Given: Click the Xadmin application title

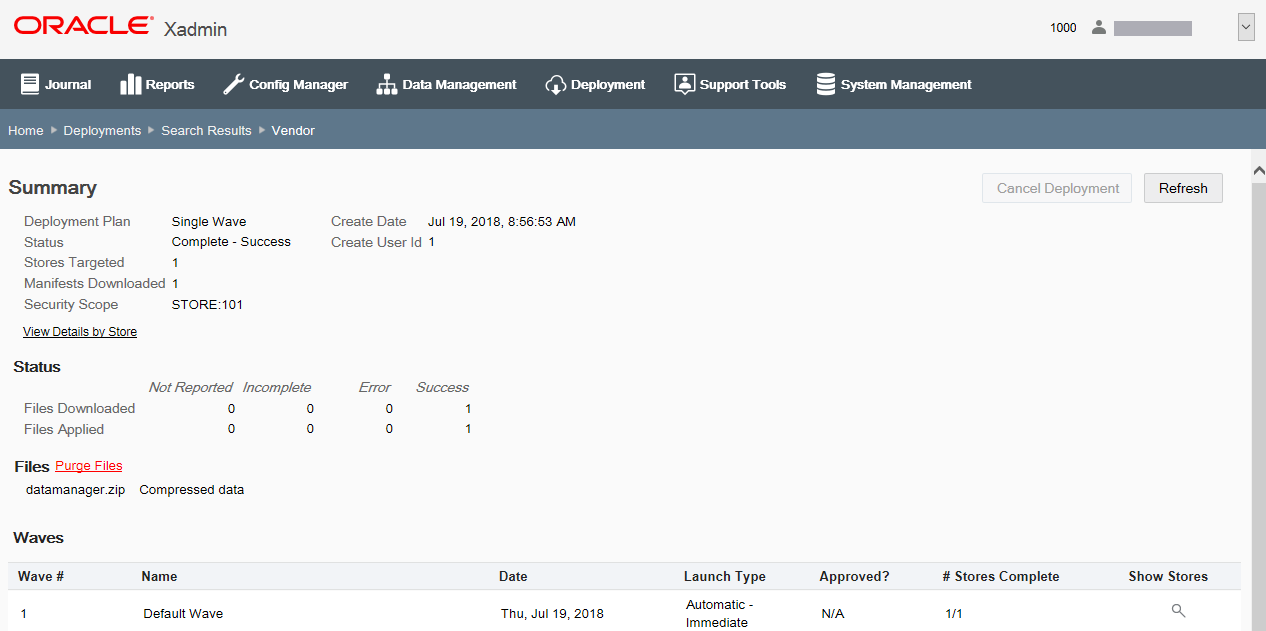Looking at the screenshot, I should pyautogui.click(x=195, y=29).
